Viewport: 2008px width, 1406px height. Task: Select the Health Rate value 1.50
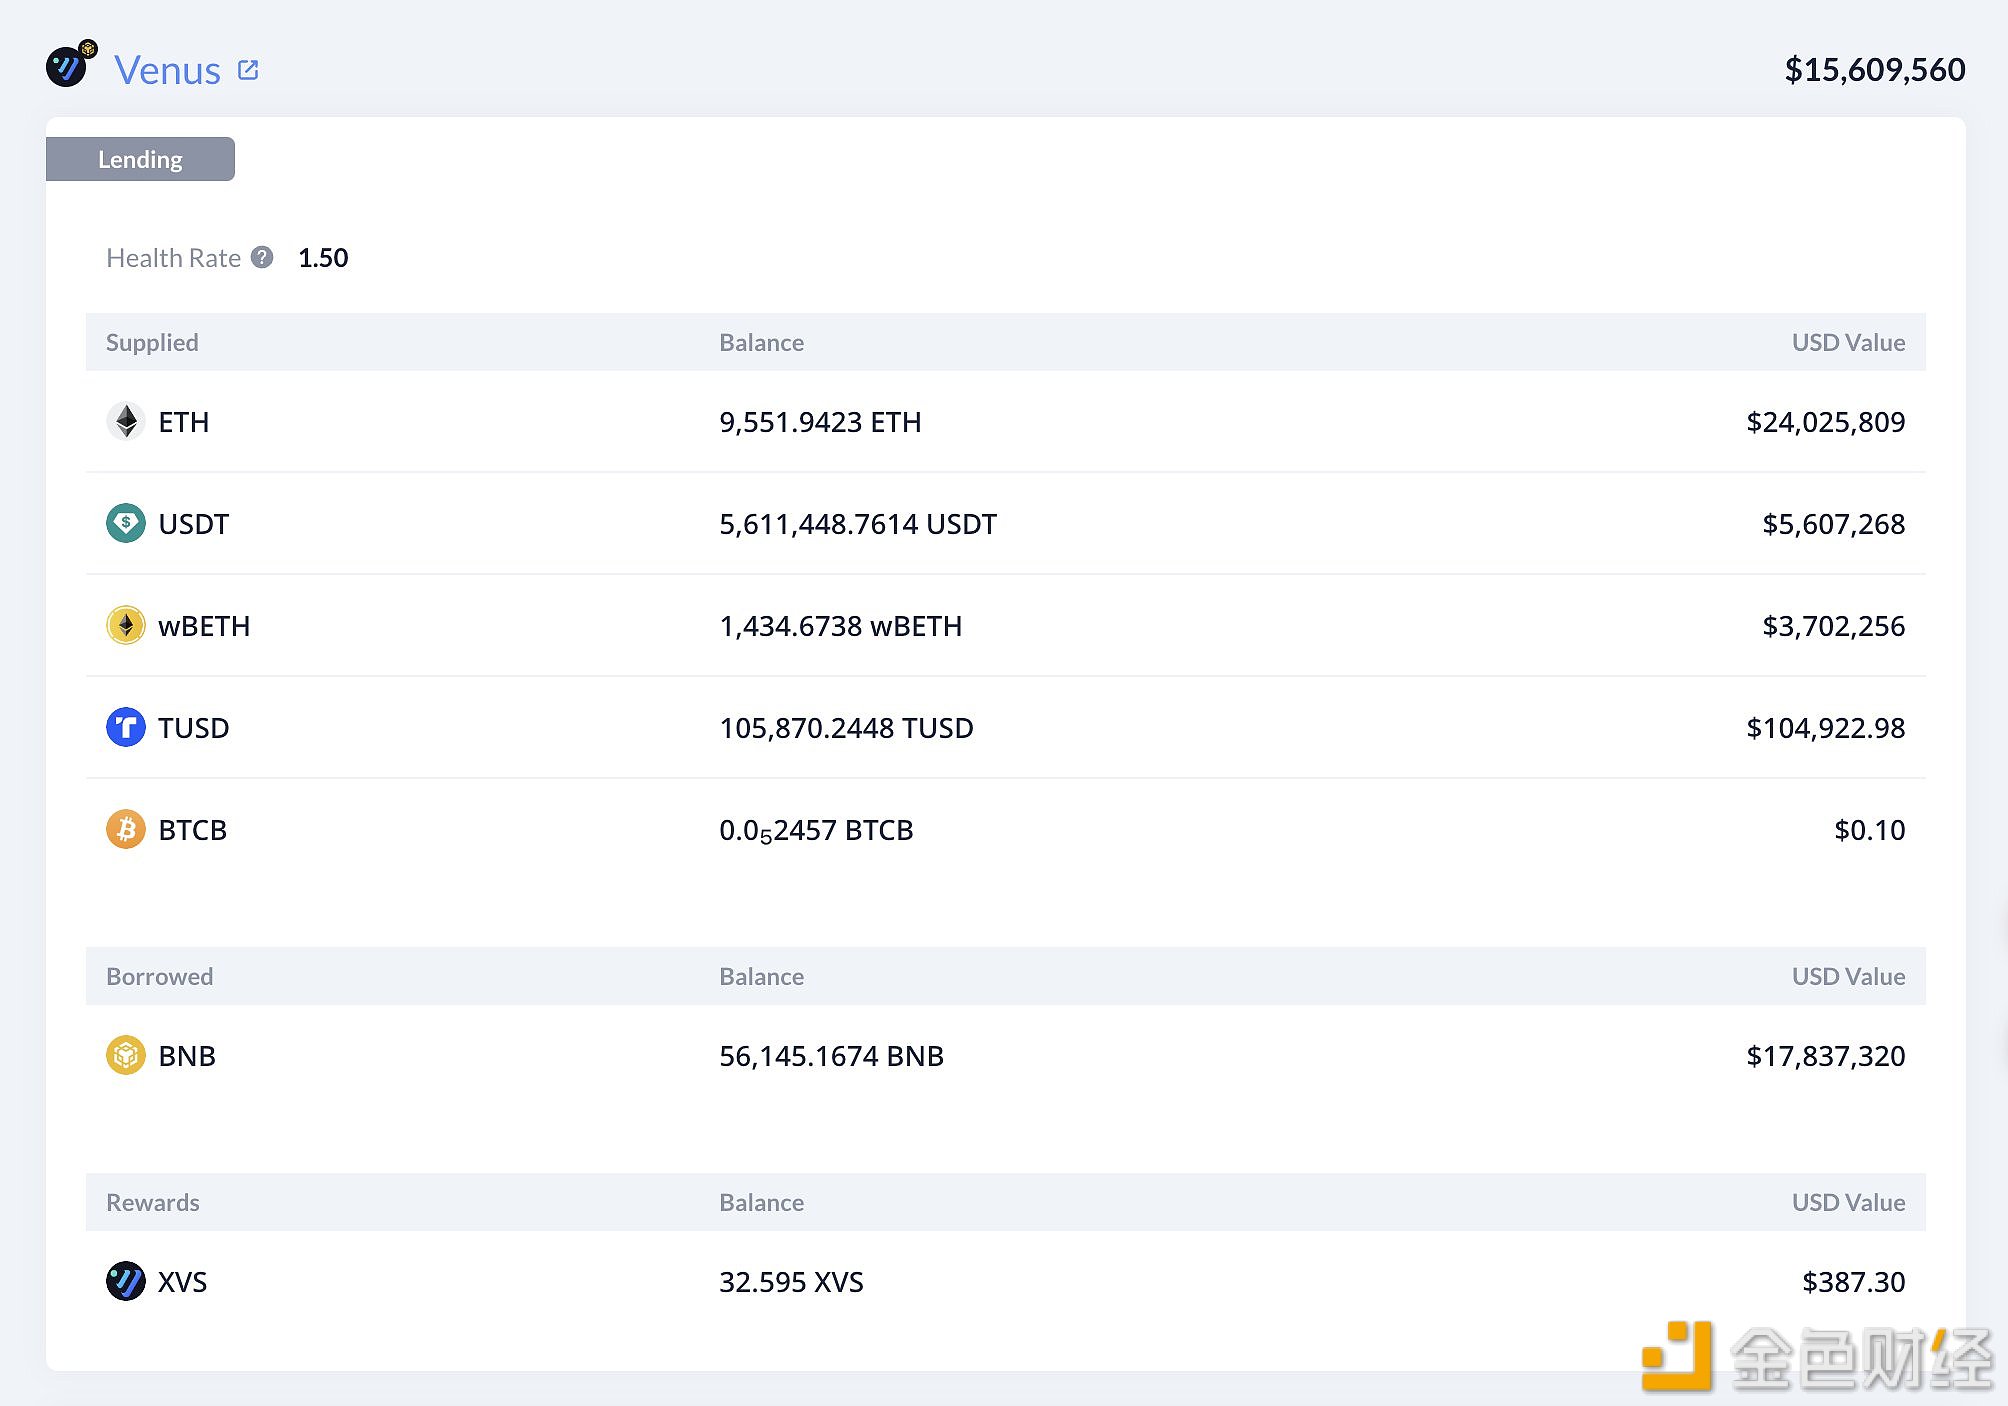[323, 258]
